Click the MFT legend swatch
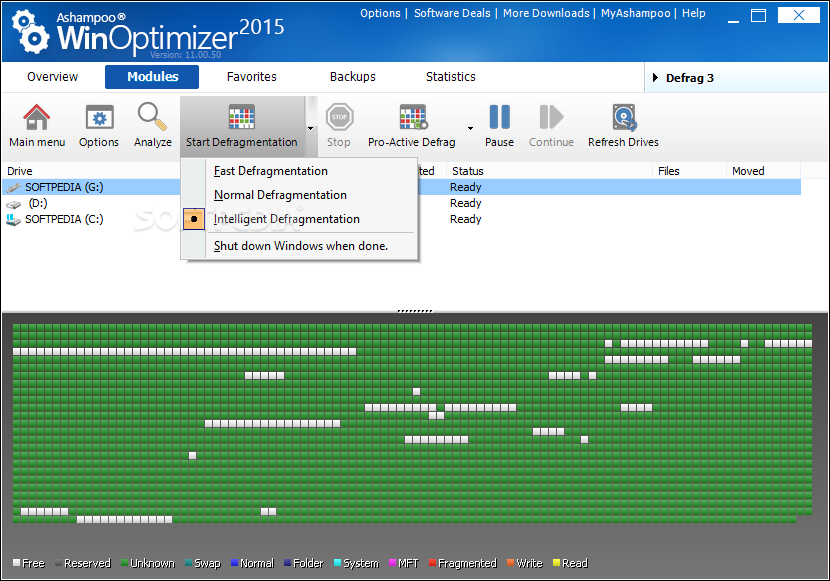830x581 pixels. pyautogui.click(x=392, y=562)
